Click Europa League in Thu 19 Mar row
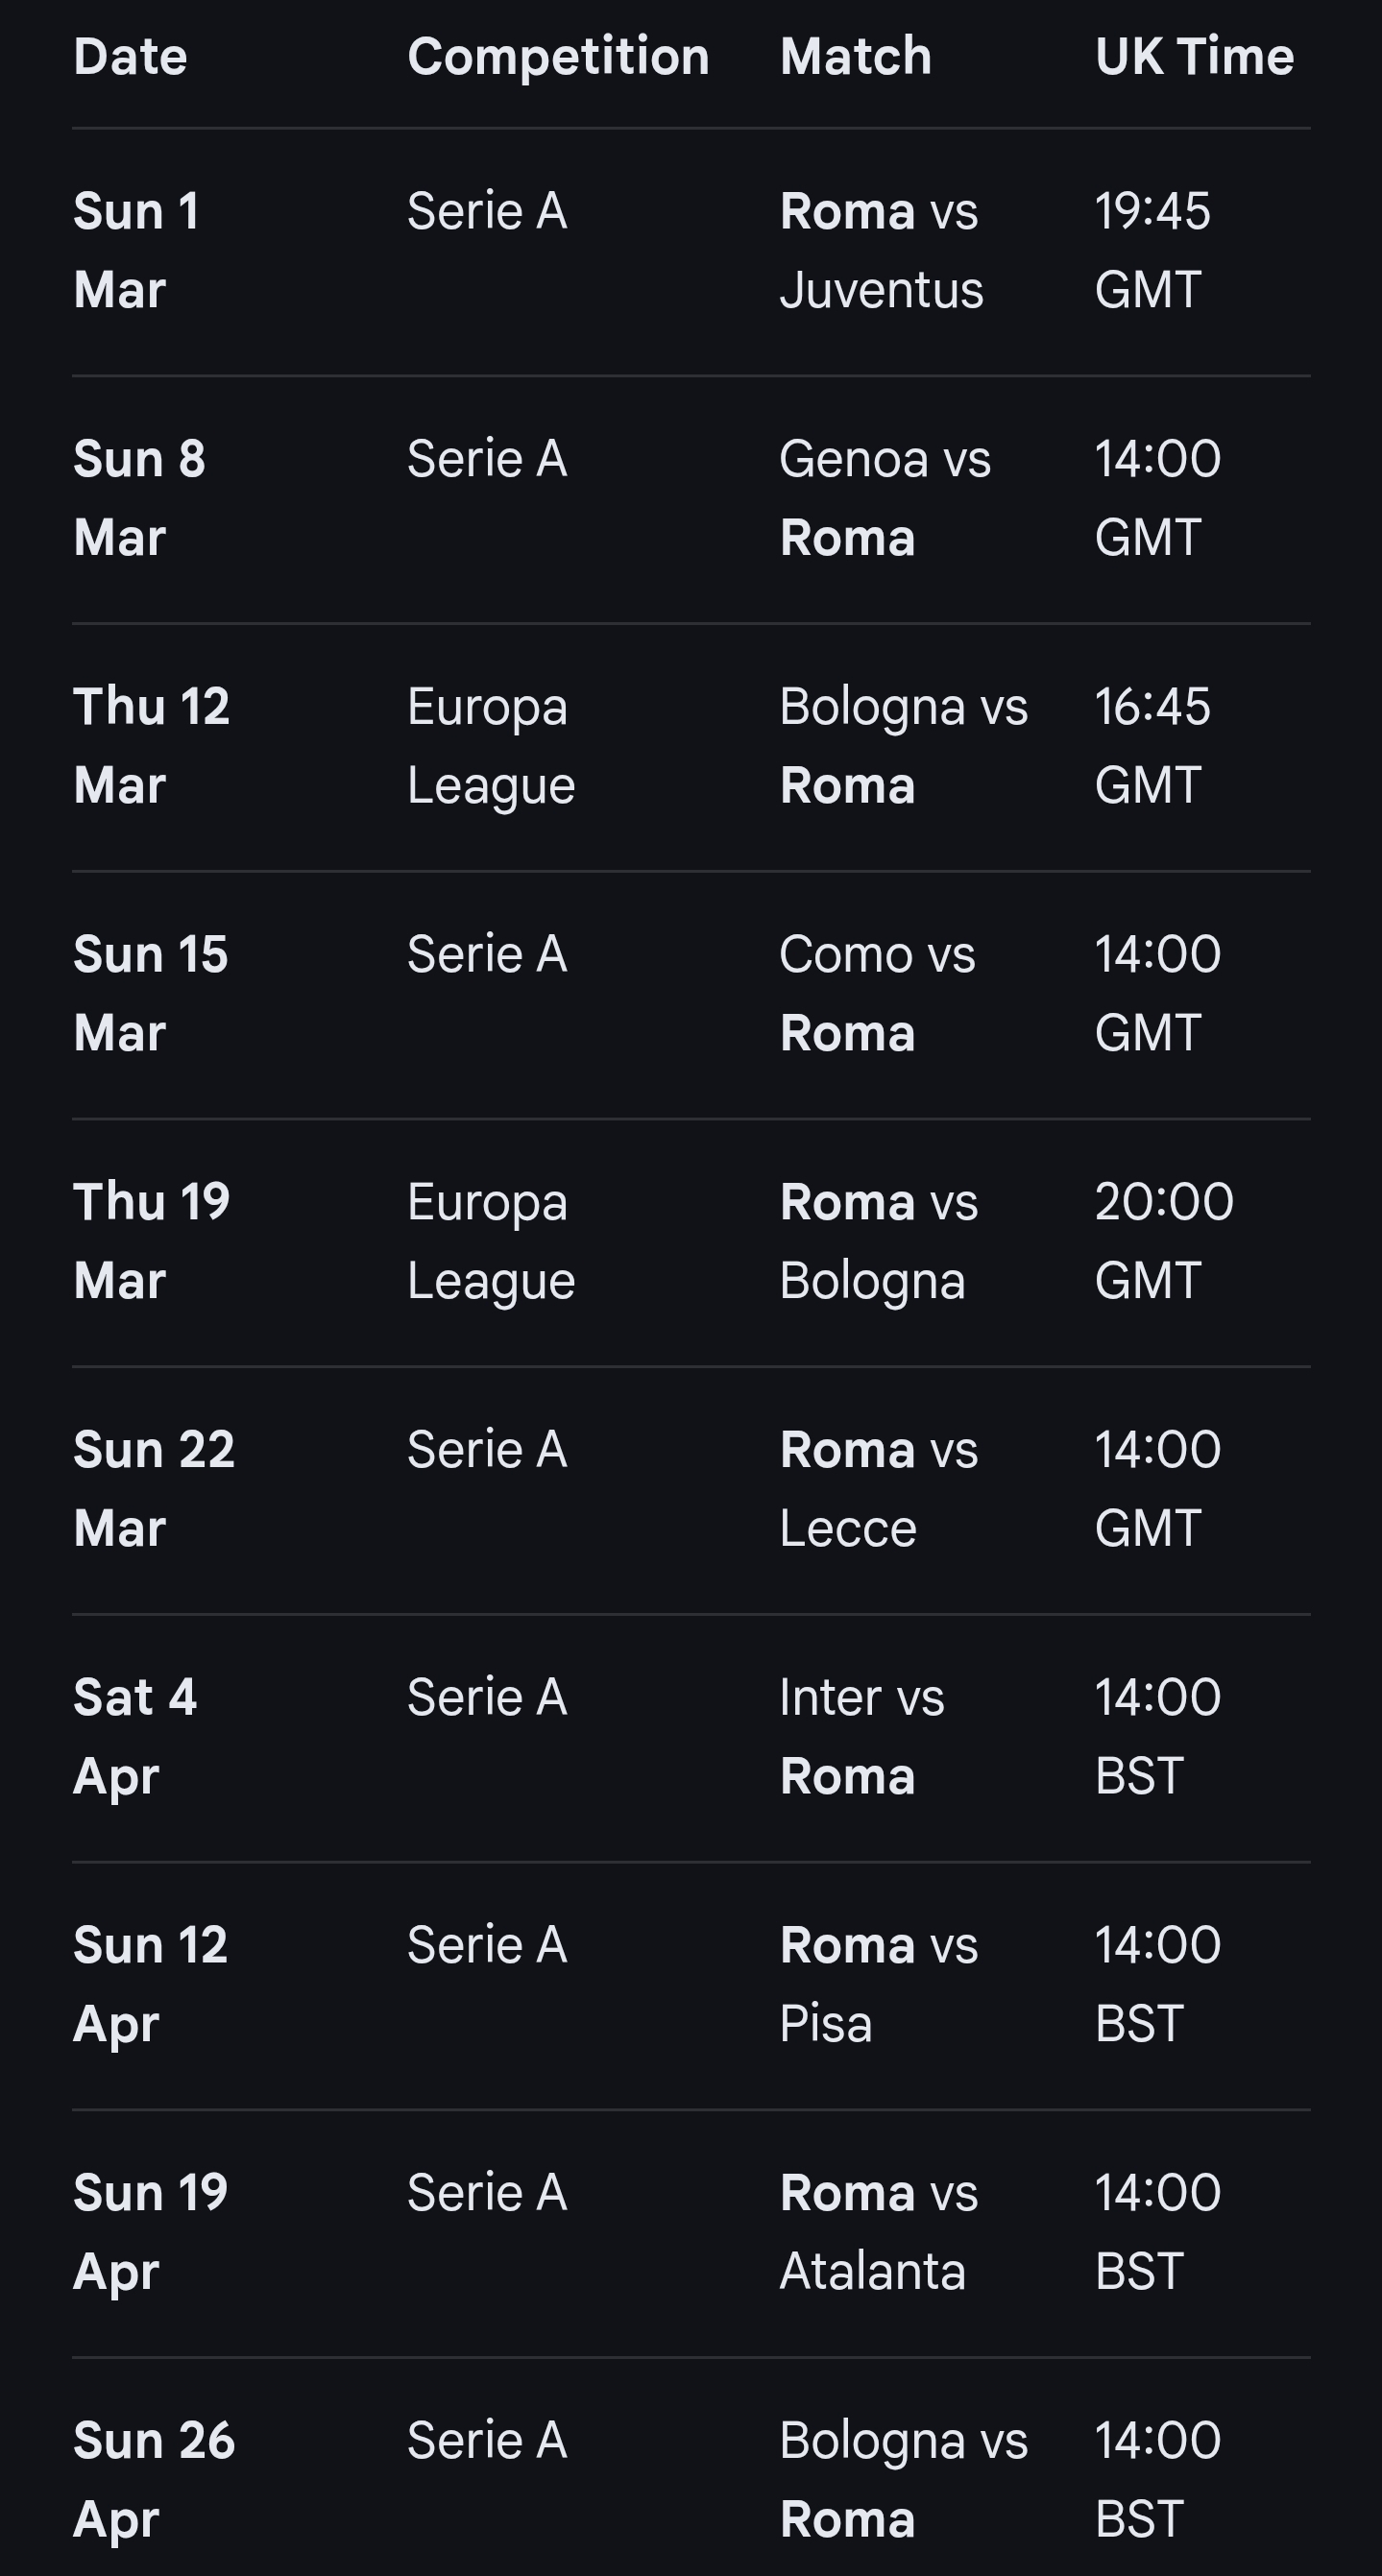This screenshot has width=1382, height=2576. pyautogui.click(x=491, y=1241)
